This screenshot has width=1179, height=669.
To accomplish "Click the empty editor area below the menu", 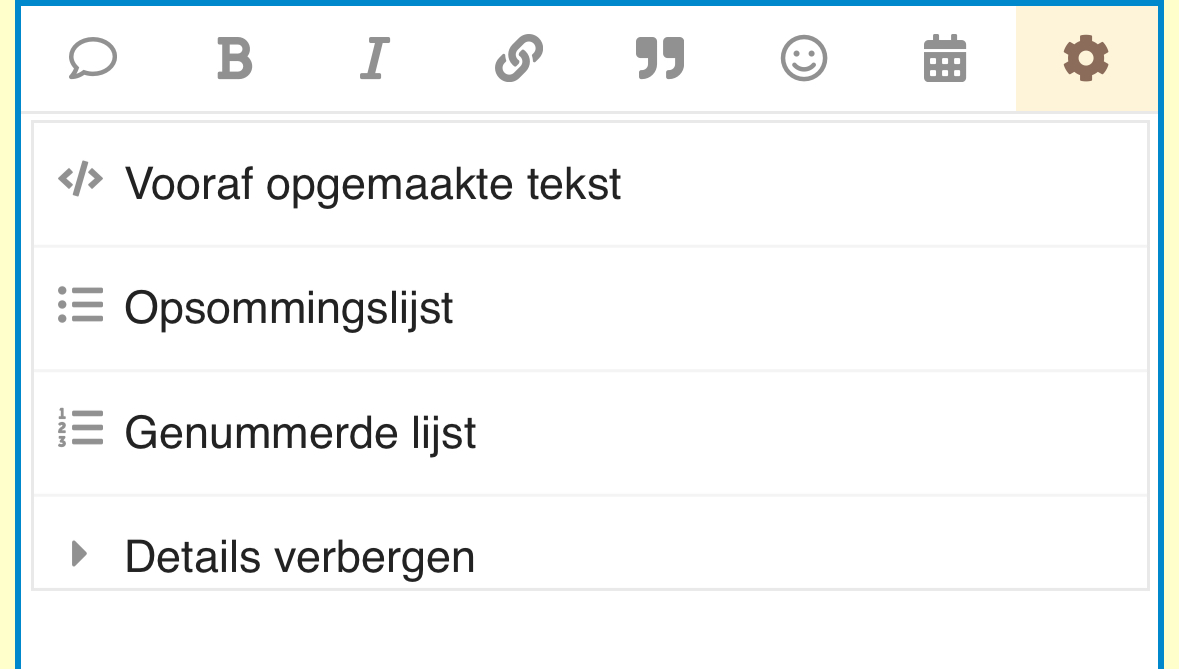I will 590,630.
